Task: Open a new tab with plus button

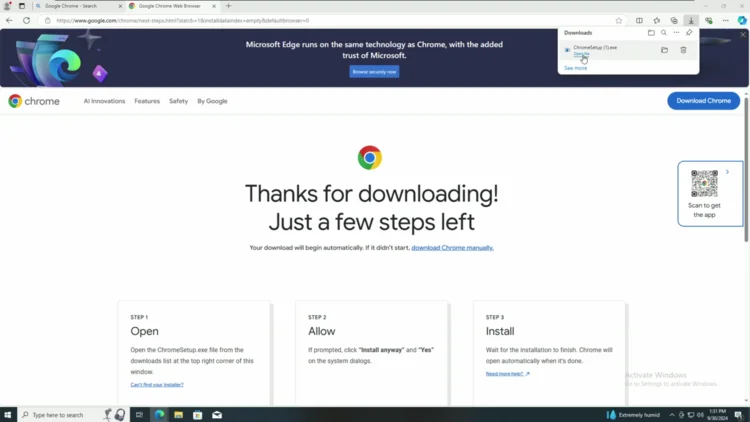Action: click(x=229, y=6)
